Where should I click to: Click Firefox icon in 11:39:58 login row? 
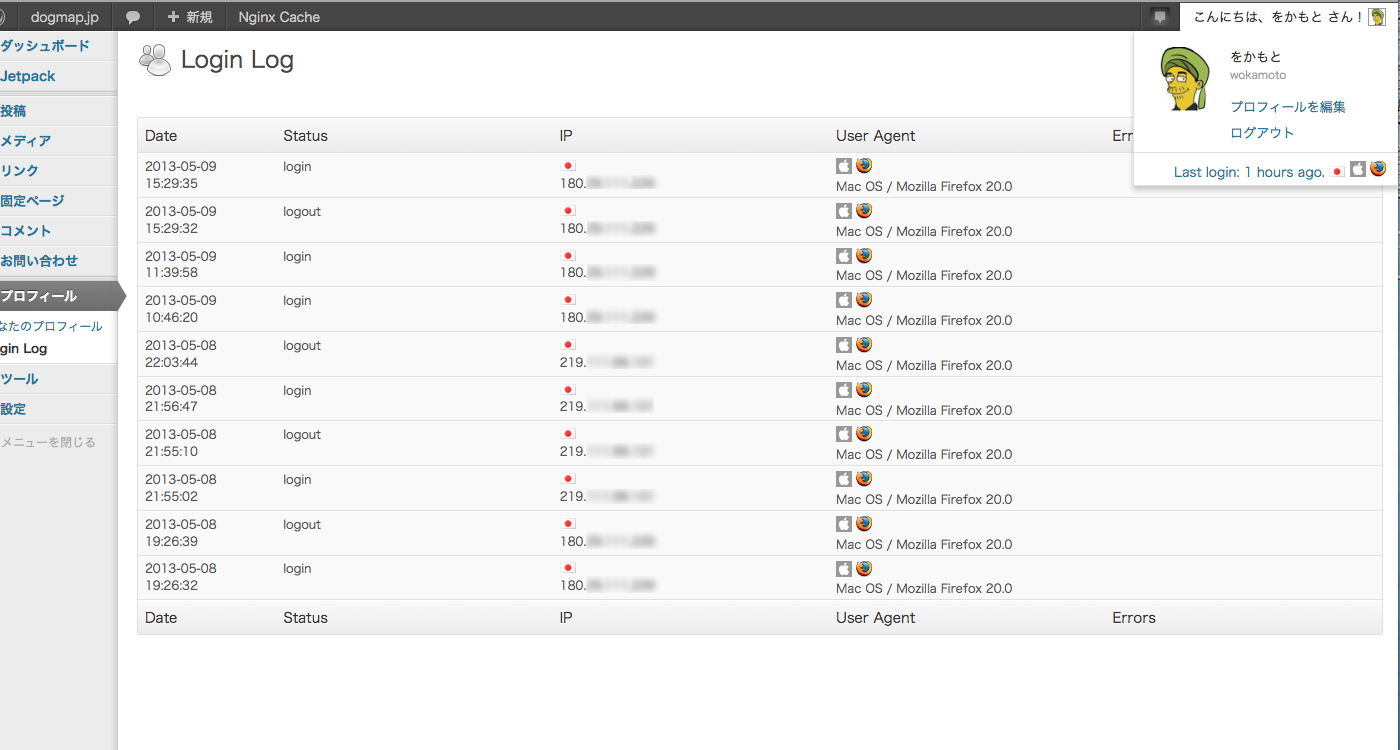click(x=864, y=256)
